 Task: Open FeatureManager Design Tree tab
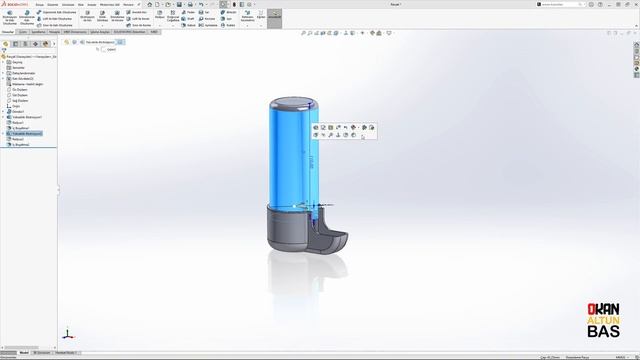point(5,44)
